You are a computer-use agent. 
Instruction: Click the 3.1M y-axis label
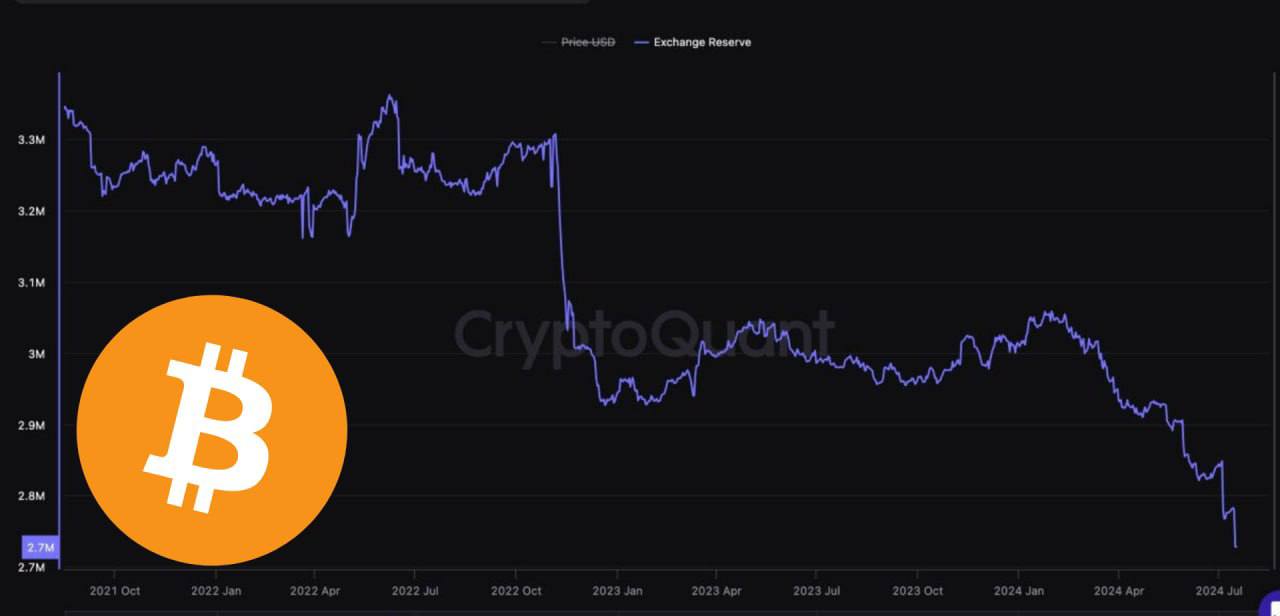[32, 283]
